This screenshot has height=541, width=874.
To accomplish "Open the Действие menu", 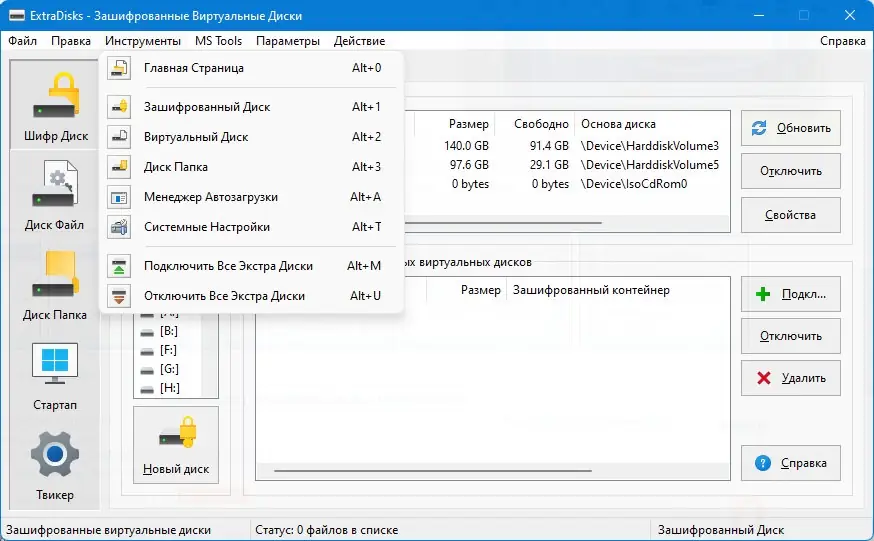I will pos(360,41).
